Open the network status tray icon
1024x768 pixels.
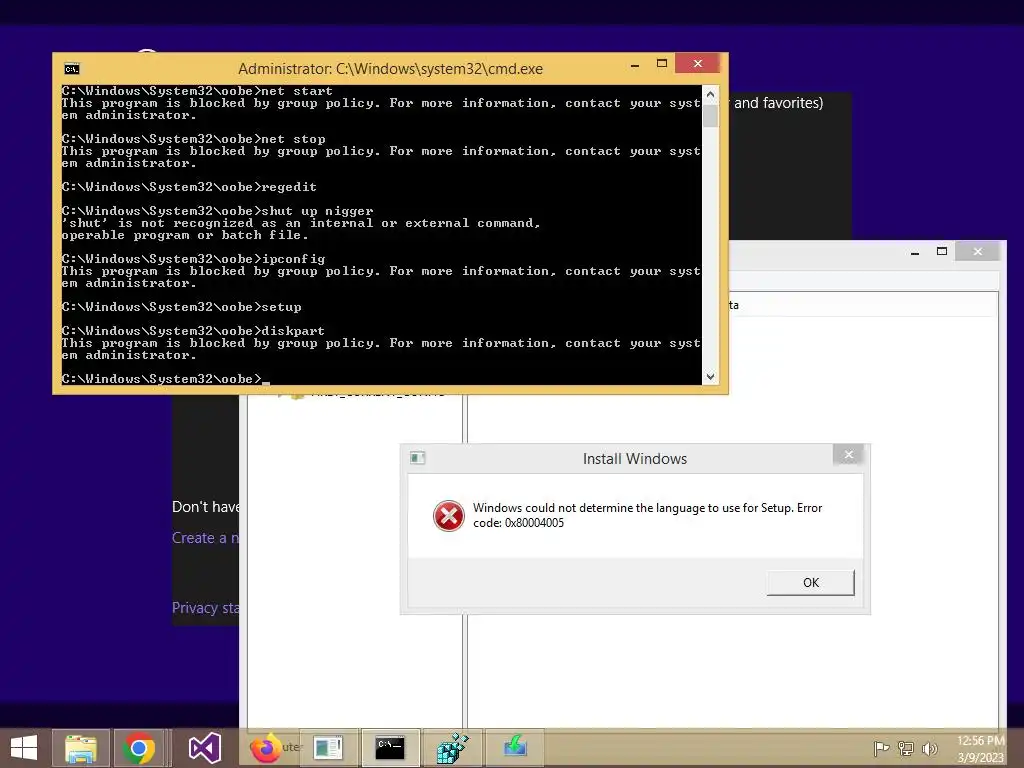[x=906, y=748]
